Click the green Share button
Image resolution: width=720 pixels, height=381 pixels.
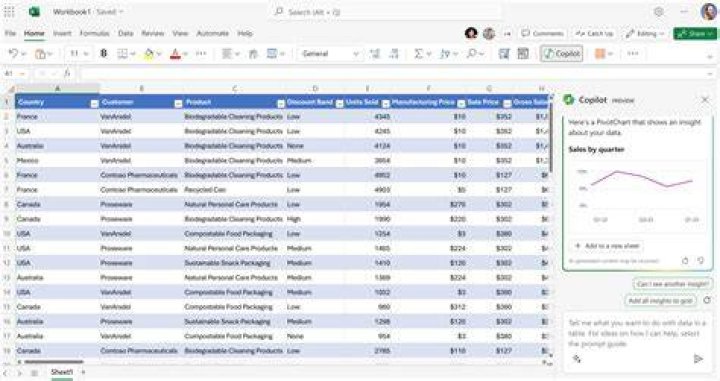tap(695, 34)
